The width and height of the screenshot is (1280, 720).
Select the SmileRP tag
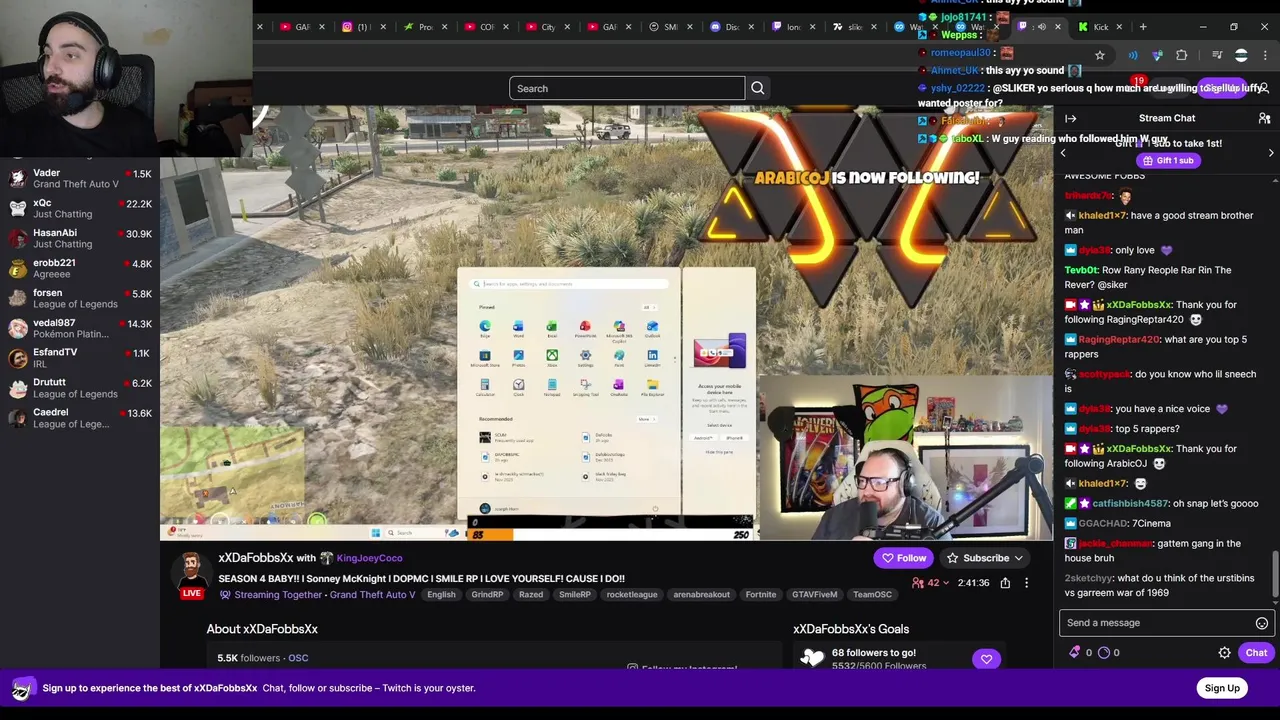575,595
